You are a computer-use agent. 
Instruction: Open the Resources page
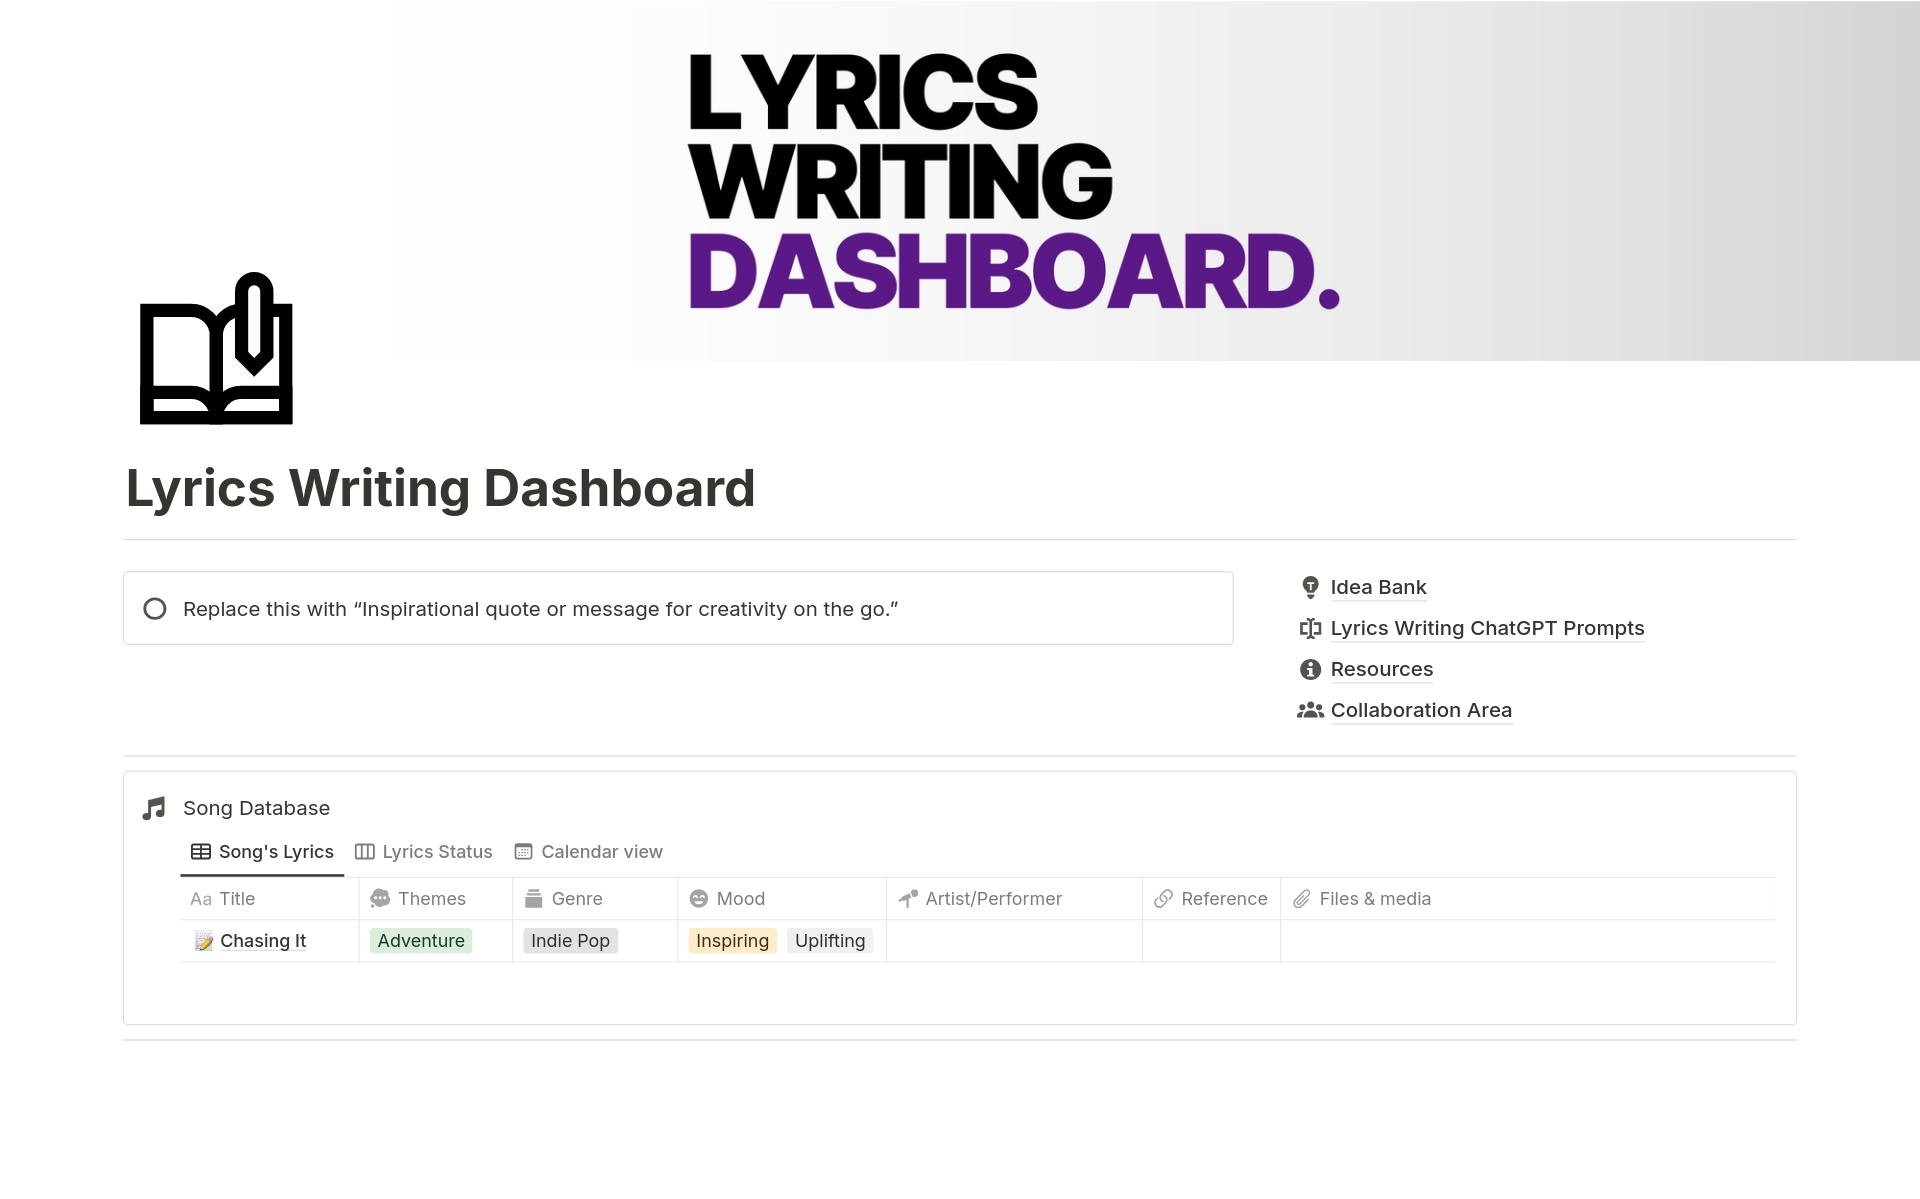(x=1379, y=669)
